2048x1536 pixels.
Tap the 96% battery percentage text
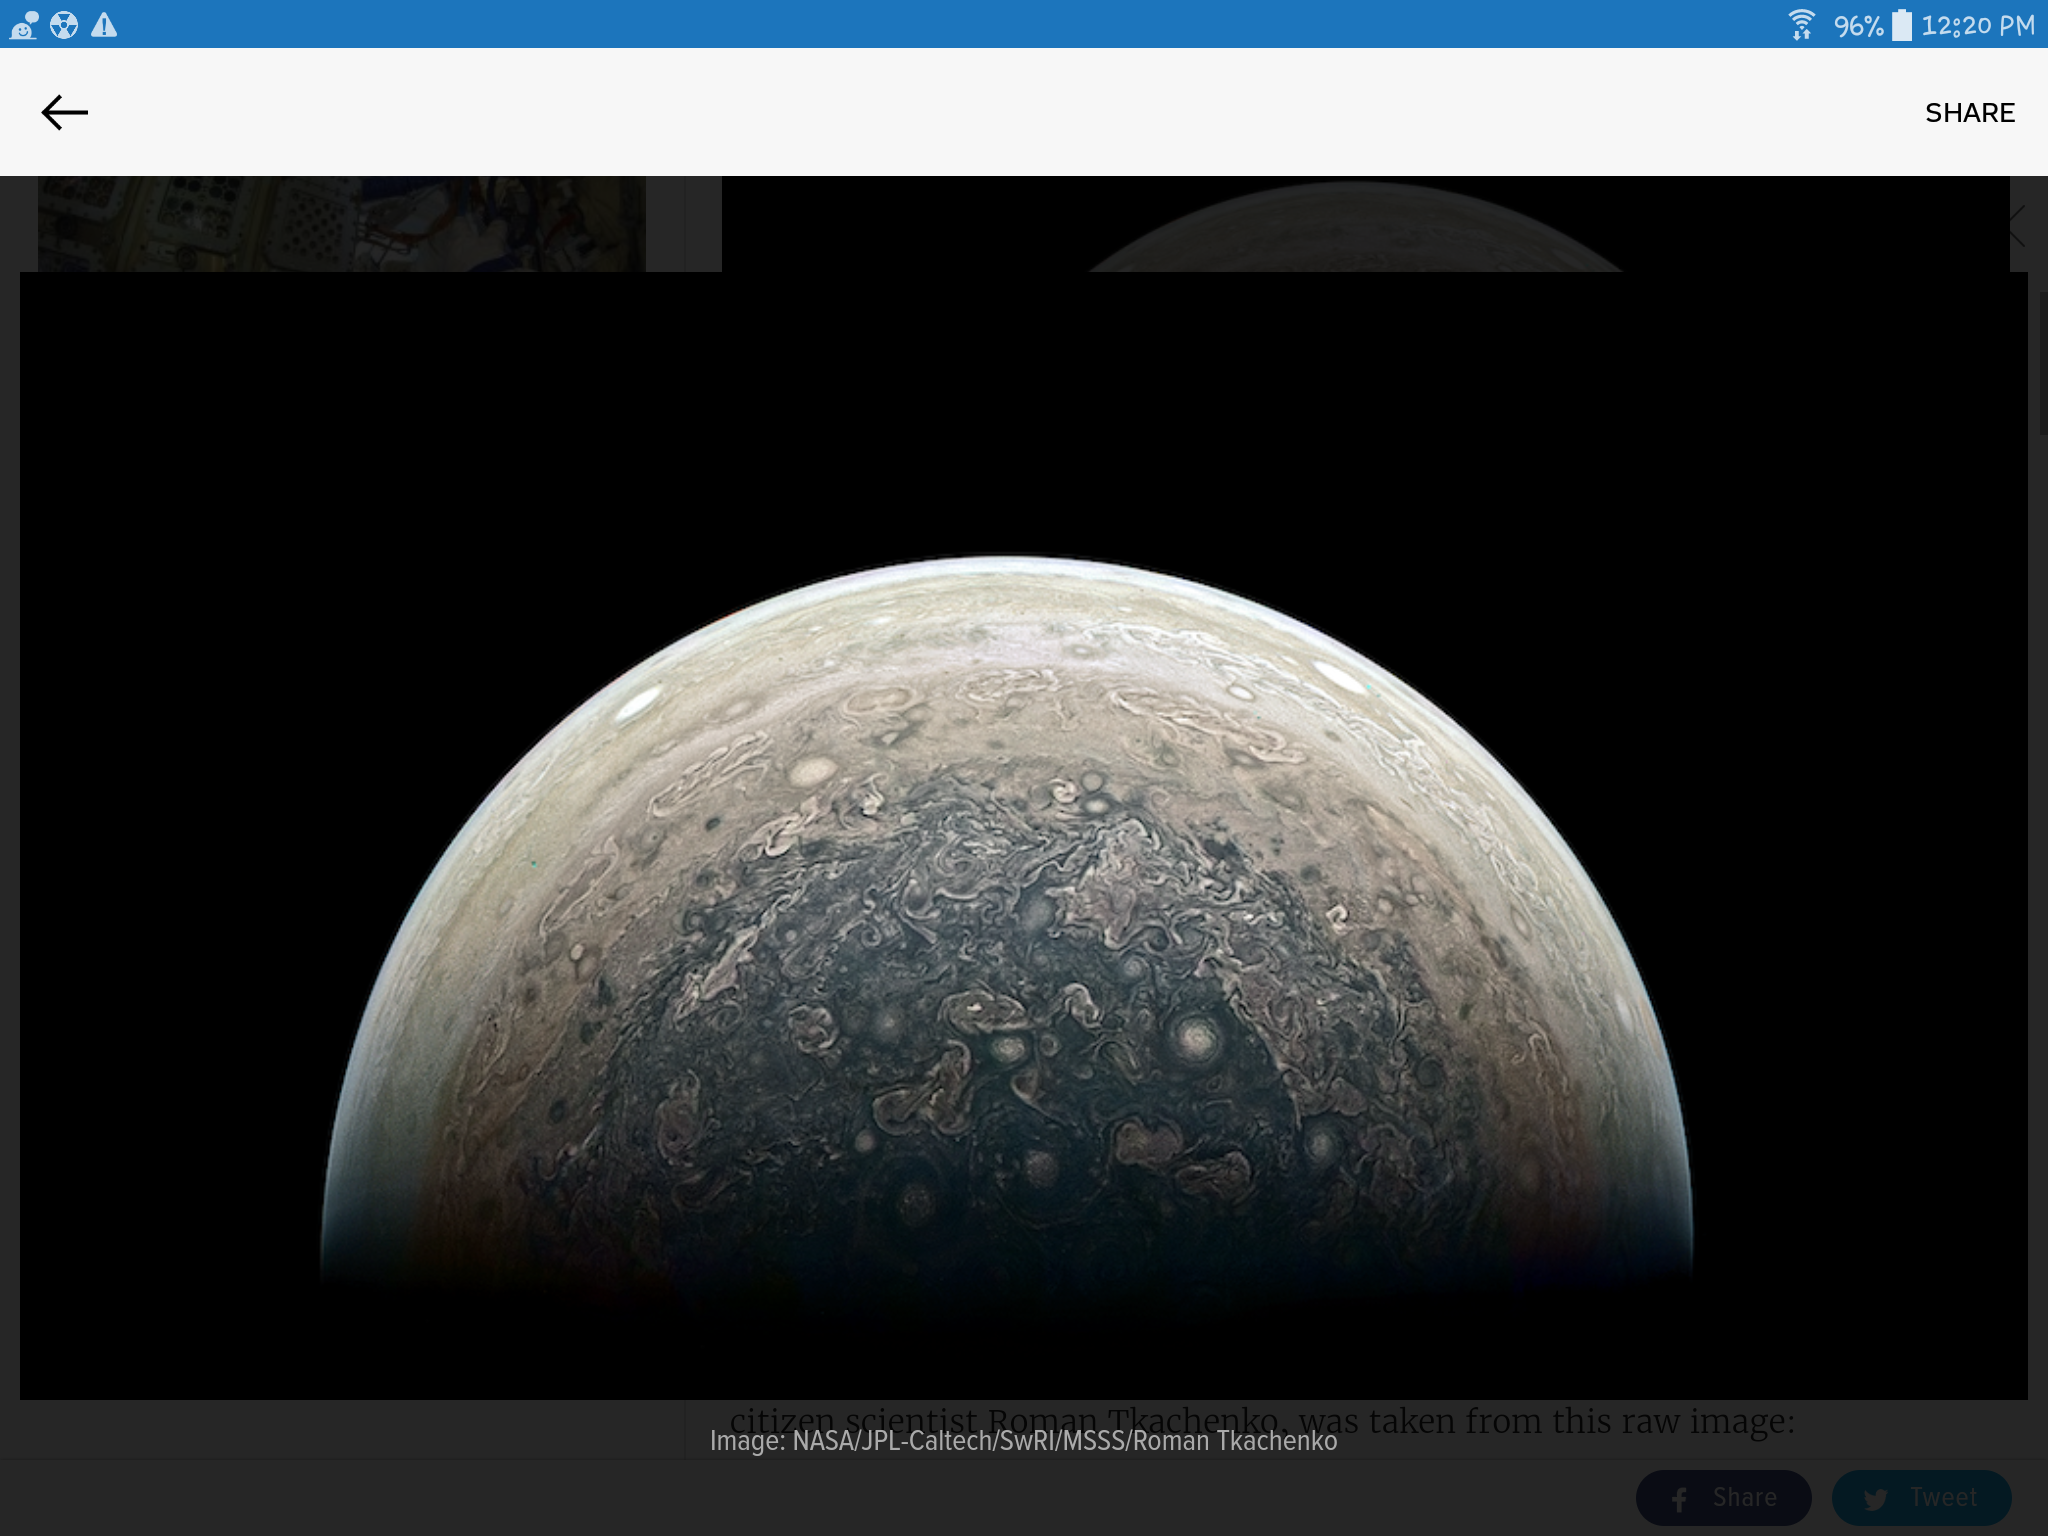1858,26
